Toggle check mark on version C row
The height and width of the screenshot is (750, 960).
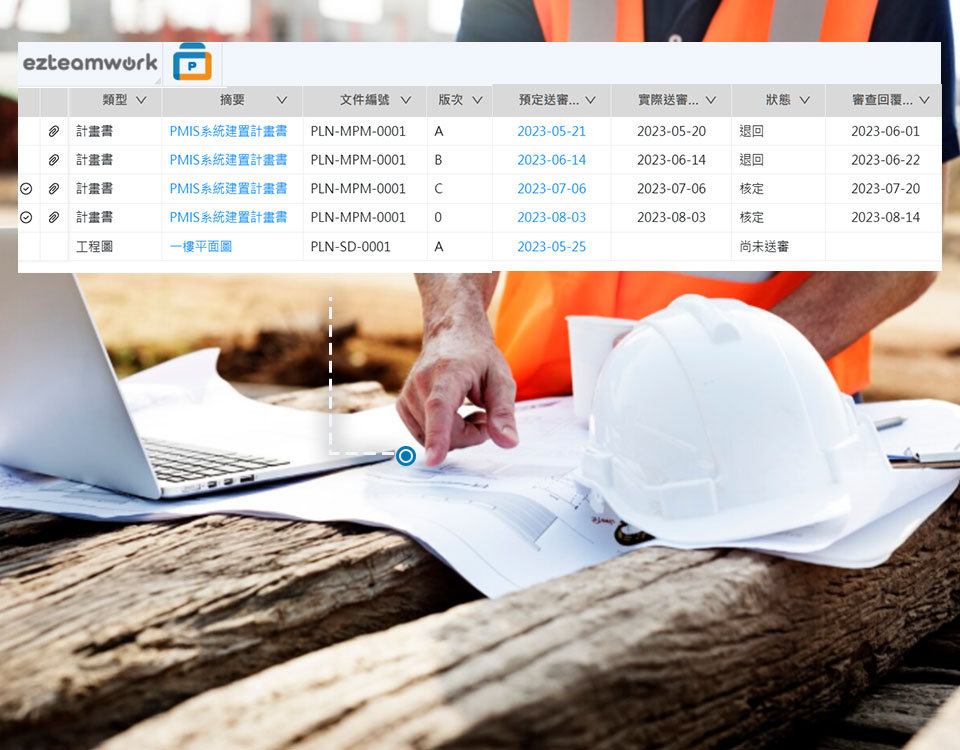click(x=27, y=189)
